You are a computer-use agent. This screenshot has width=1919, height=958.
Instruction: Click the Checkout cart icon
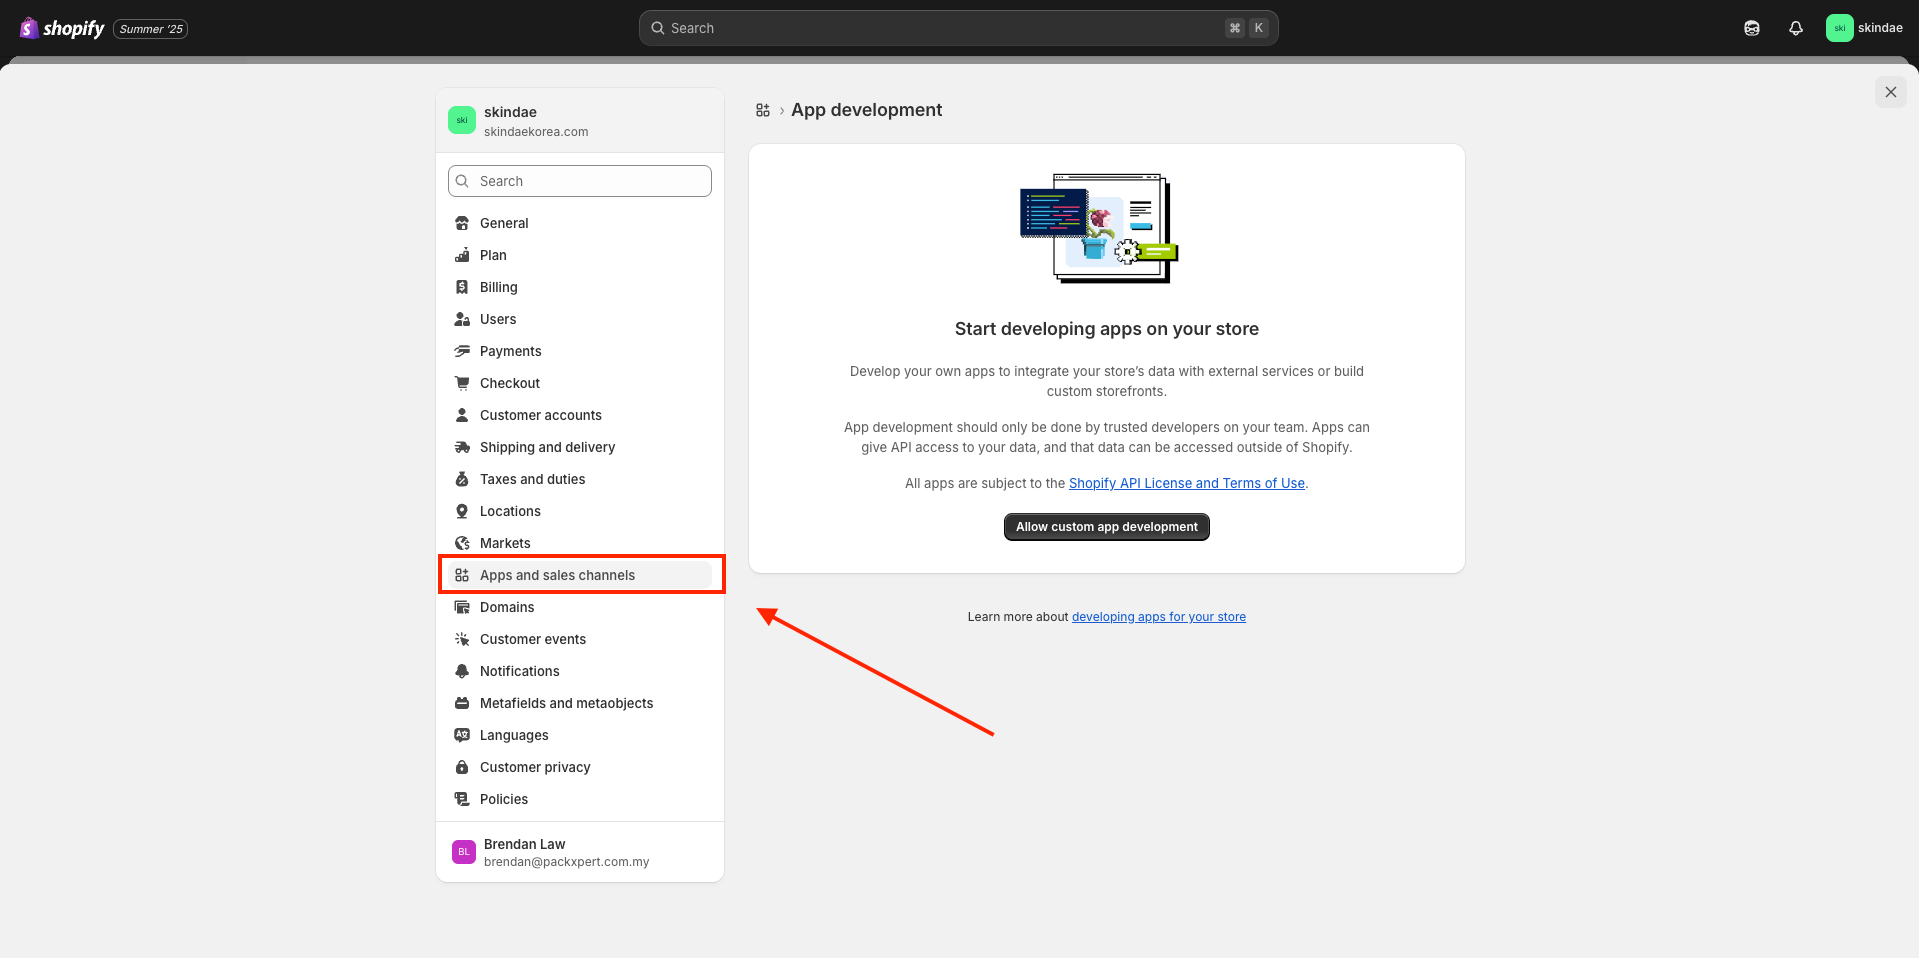point(462,383)
